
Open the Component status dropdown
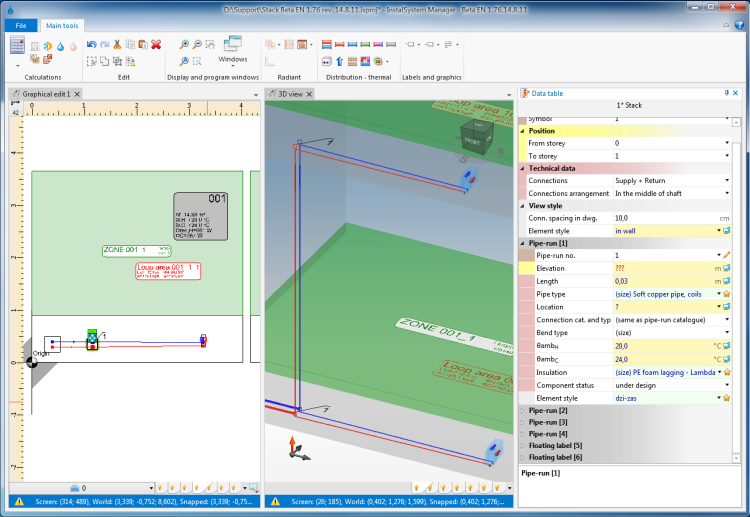click(727, 385)
